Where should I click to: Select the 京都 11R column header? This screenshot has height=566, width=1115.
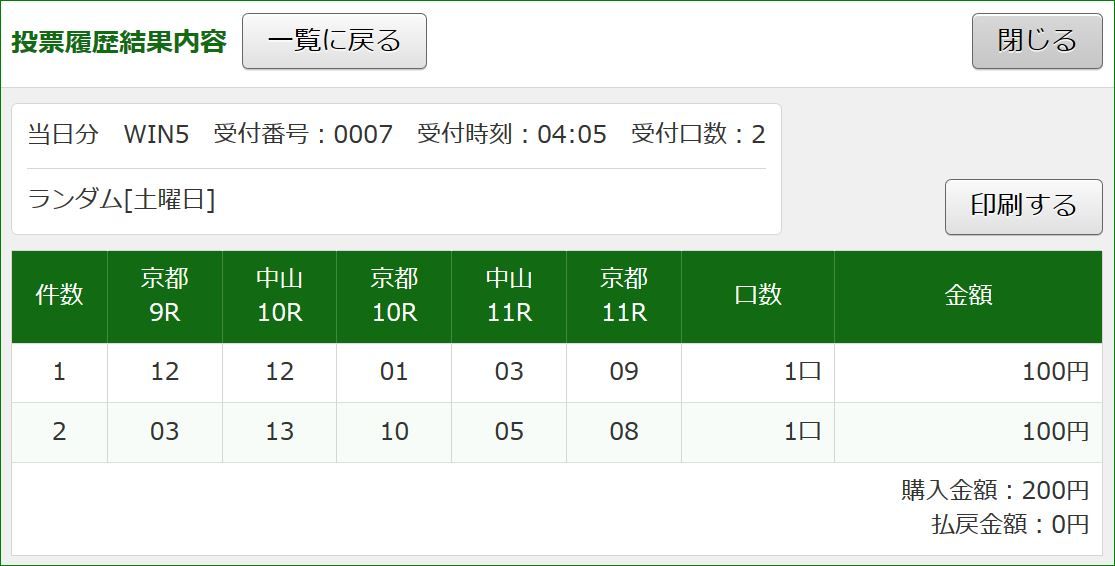pyautogui.click(x=624, y=296)
